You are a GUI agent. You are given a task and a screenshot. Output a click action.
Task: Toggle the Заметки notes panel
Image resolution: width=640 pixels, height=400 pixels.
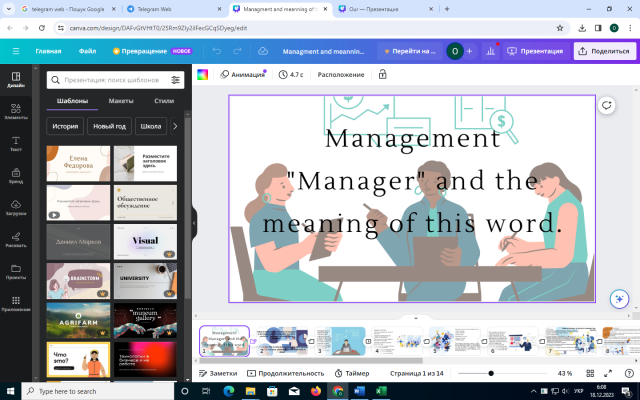(x=218, y=373)
